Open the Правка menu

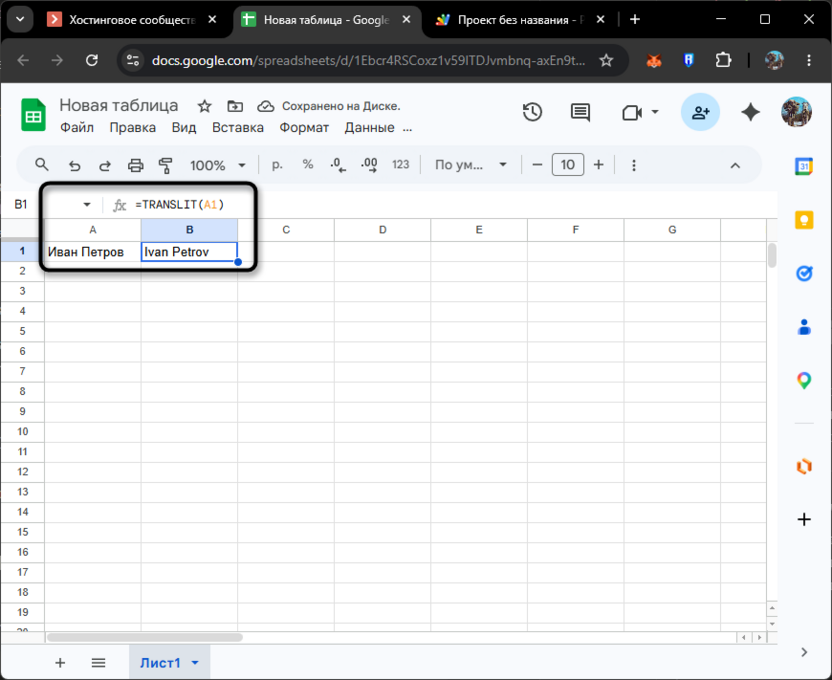click(x=133, y=128)
